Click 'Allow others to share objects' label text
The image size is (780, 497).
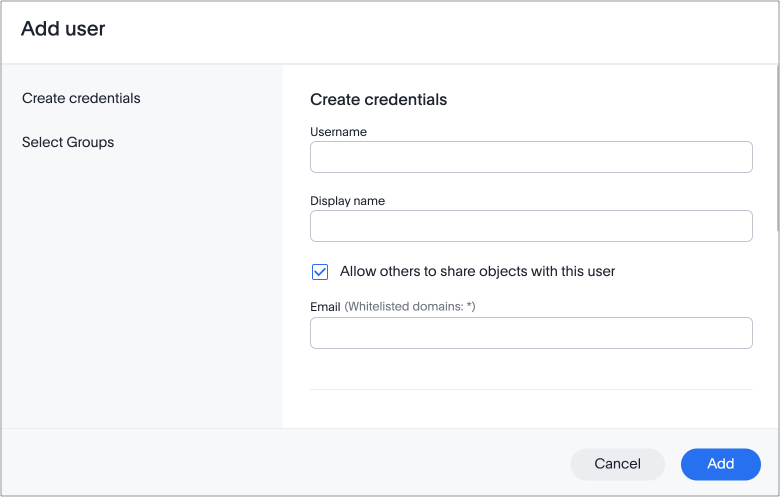[x=477, y=271]
